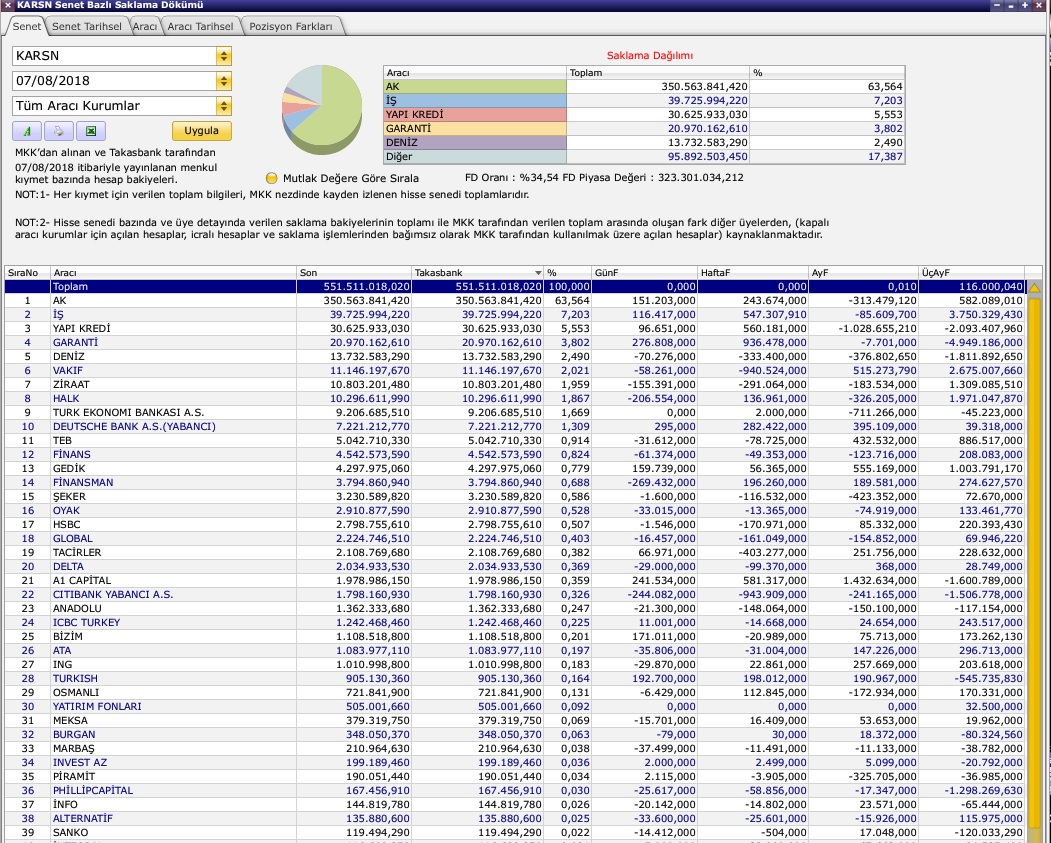This screenshot has height=843, width=1051.
Task: Click the sort arrow in the Takasbank header
Action: (x=538, y=273)
